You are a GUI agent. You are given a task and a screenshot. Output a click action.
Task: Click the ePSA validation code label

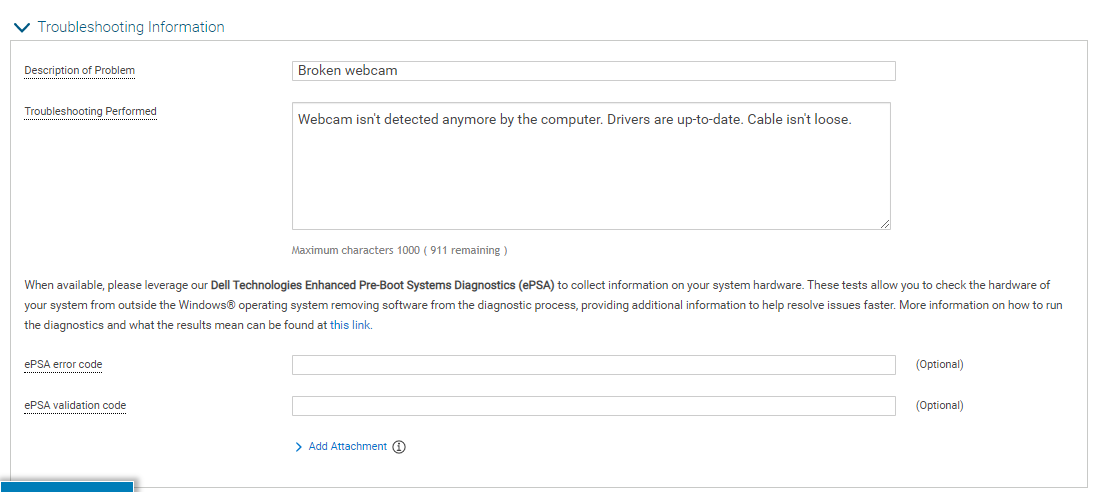coord(75,406)
